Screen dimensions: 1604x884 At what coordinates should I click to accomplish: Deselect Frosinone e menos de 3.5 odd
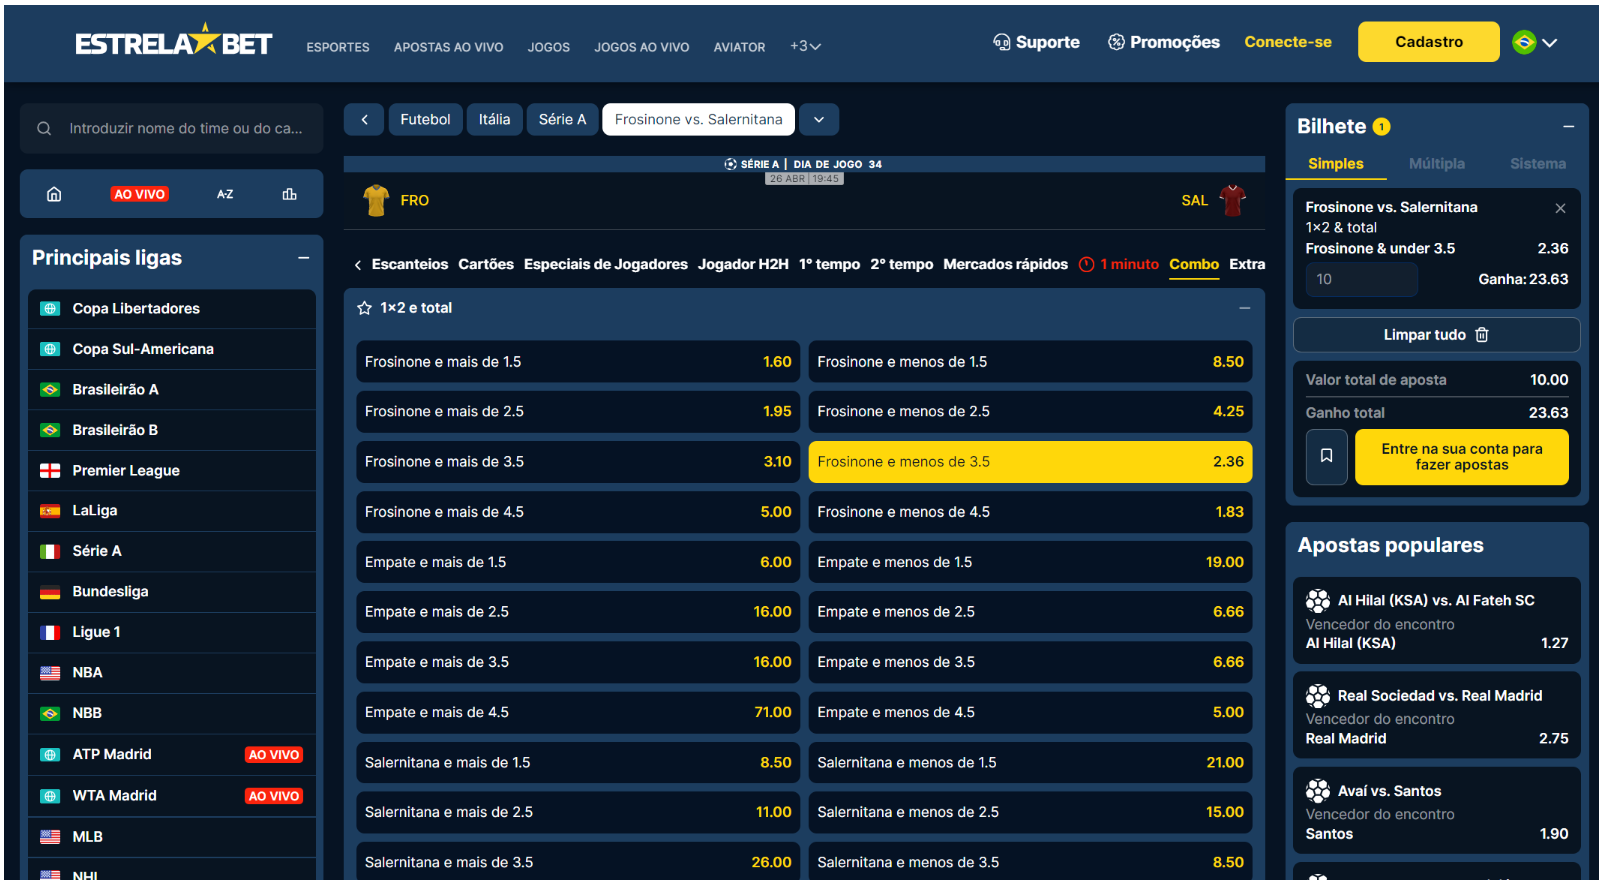[1030, 462]
